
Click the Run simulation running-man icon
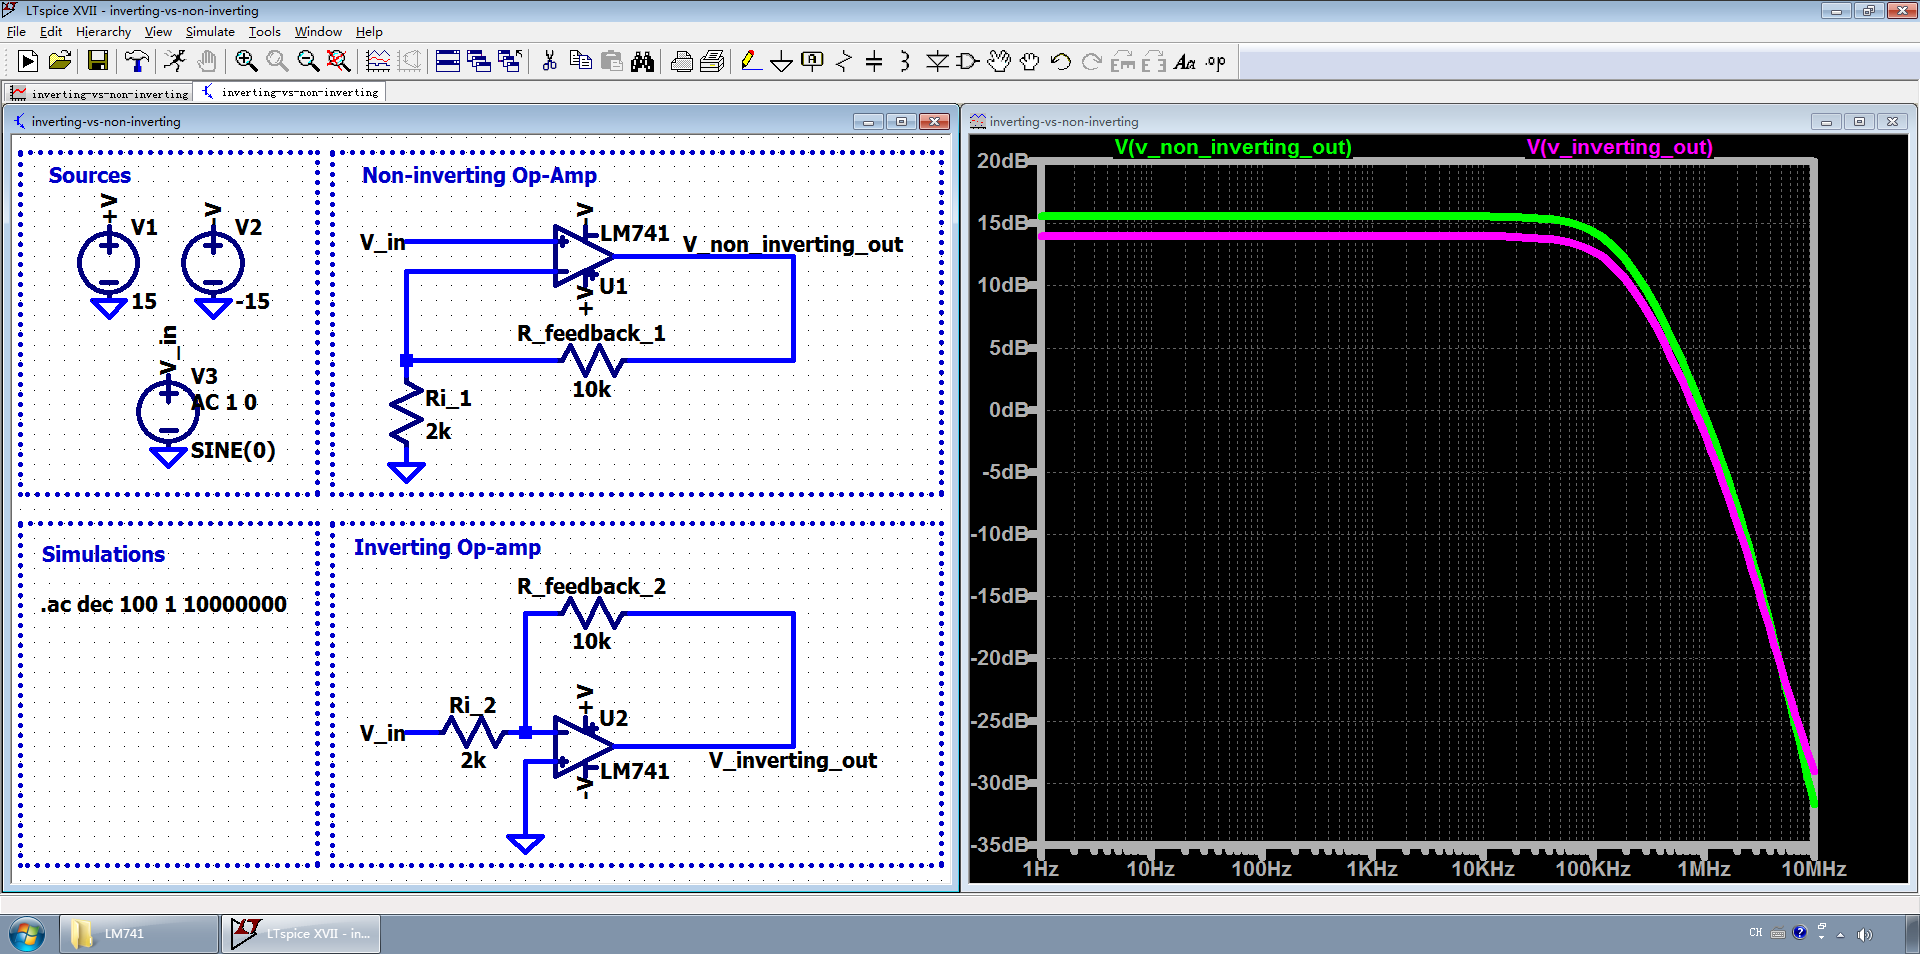pos(175,62)
